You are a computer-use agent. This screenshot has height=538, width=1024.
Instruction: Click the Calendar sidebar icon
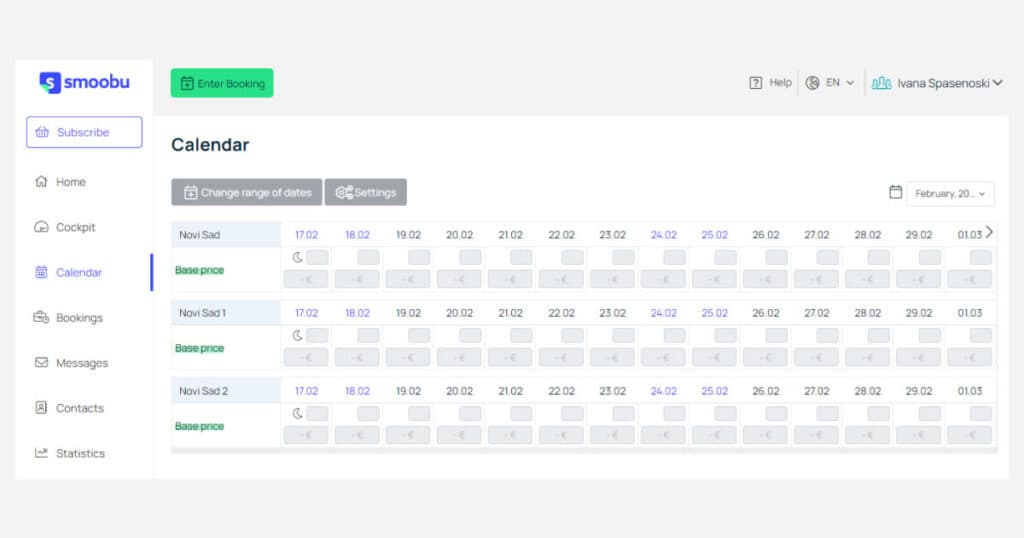pyautogui.click(x=41, y=272)
